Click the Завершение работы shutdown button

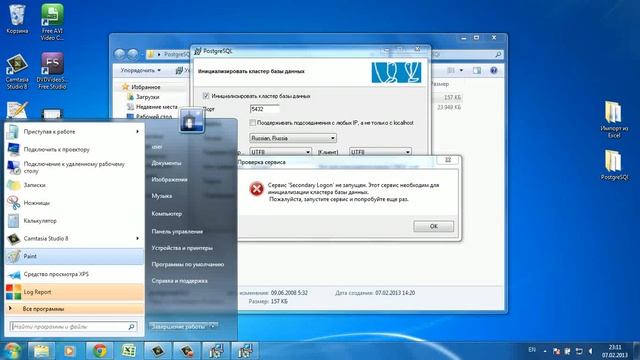click(x=178, y=327)
